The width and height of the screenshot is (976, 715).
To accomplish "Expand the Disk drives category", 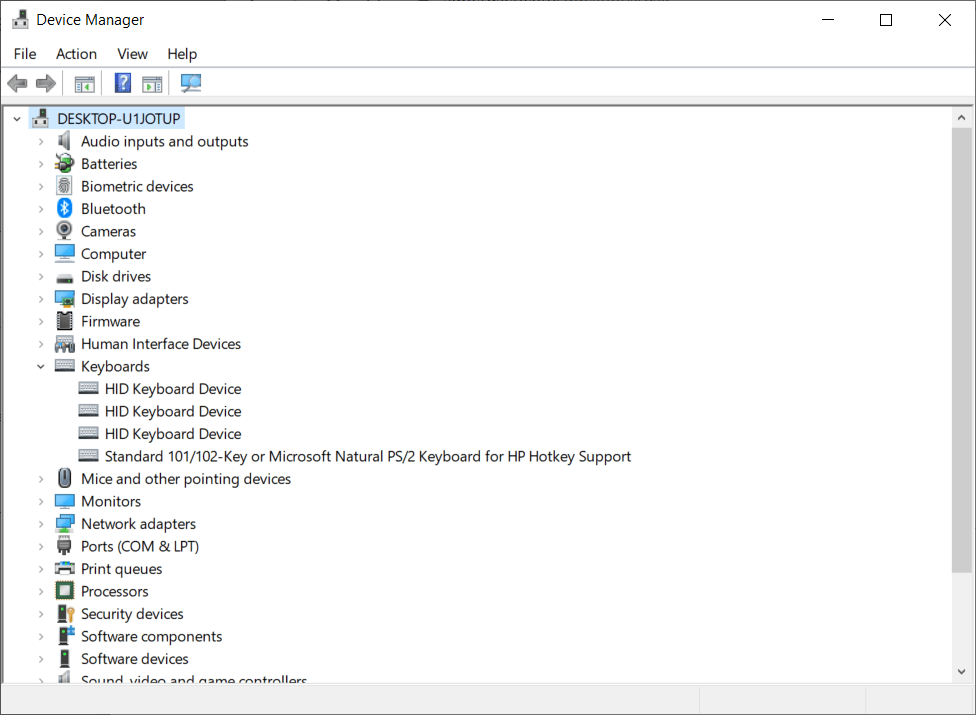I will [40, 276].
